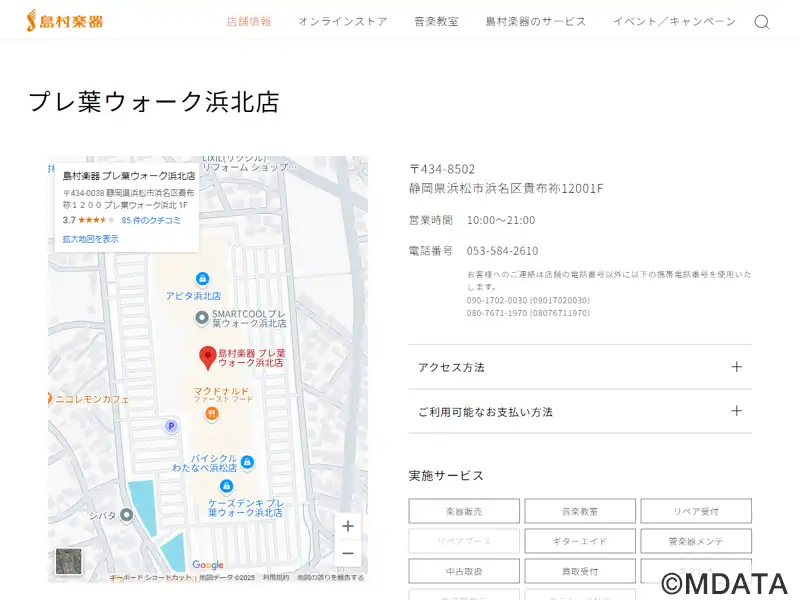
Task: Click the red 島村楽器 map pin
Action: [x=207, y=357]
